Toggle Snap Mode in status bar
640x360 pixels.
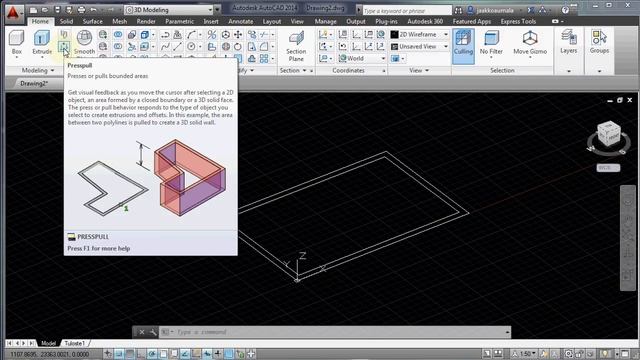click(x=119, y=354)
